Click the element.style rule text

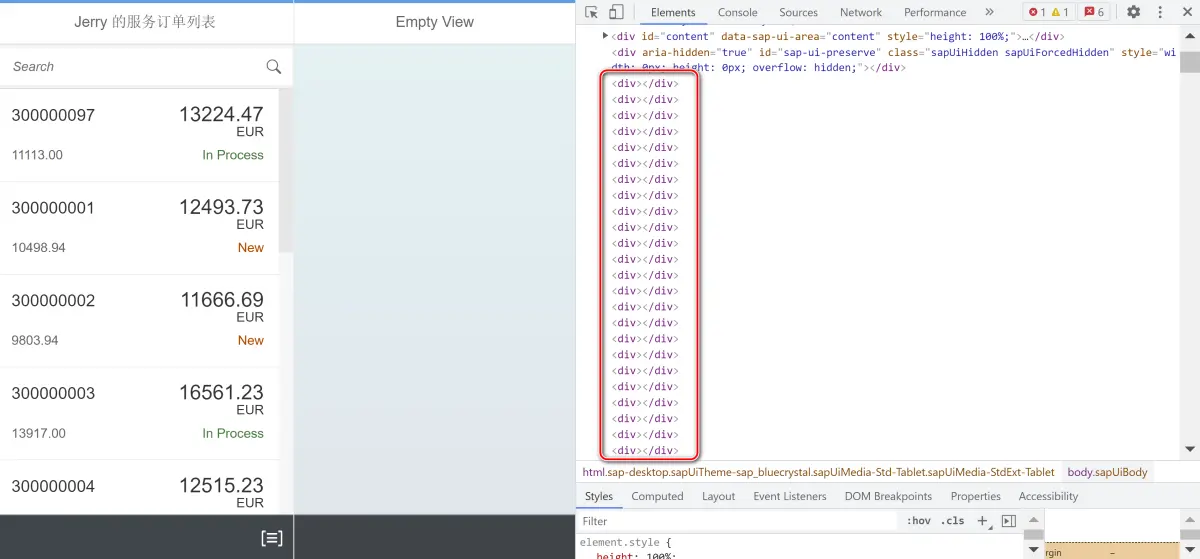(627, 542)
